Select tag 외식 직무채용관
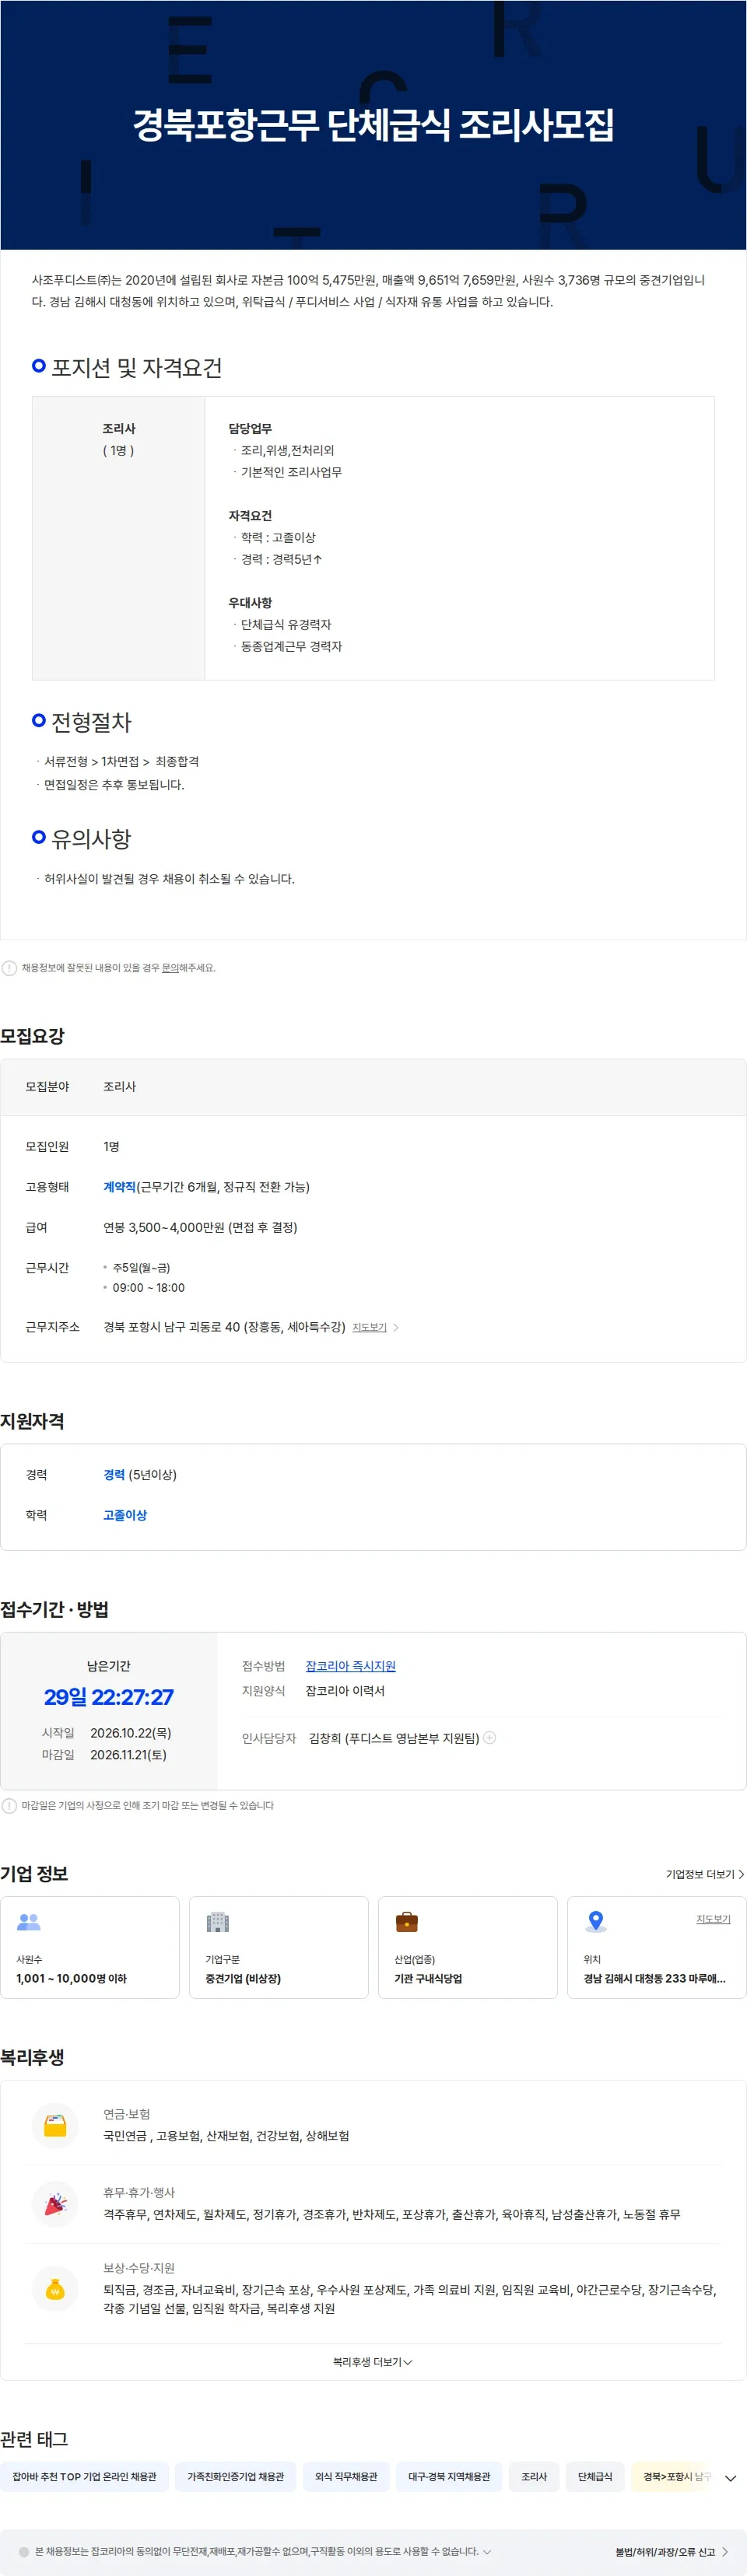The image size is (747, 2576). [x=346, y=2476]
